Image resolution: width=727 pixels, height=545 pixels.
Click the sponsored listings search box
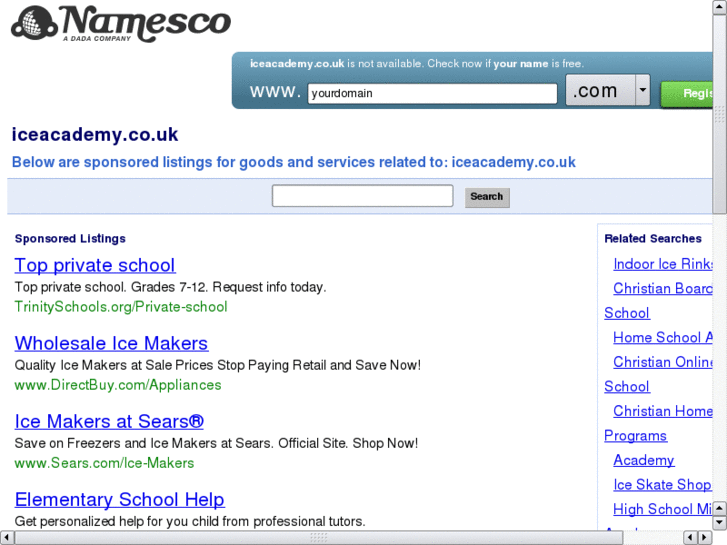click(363, 196)
